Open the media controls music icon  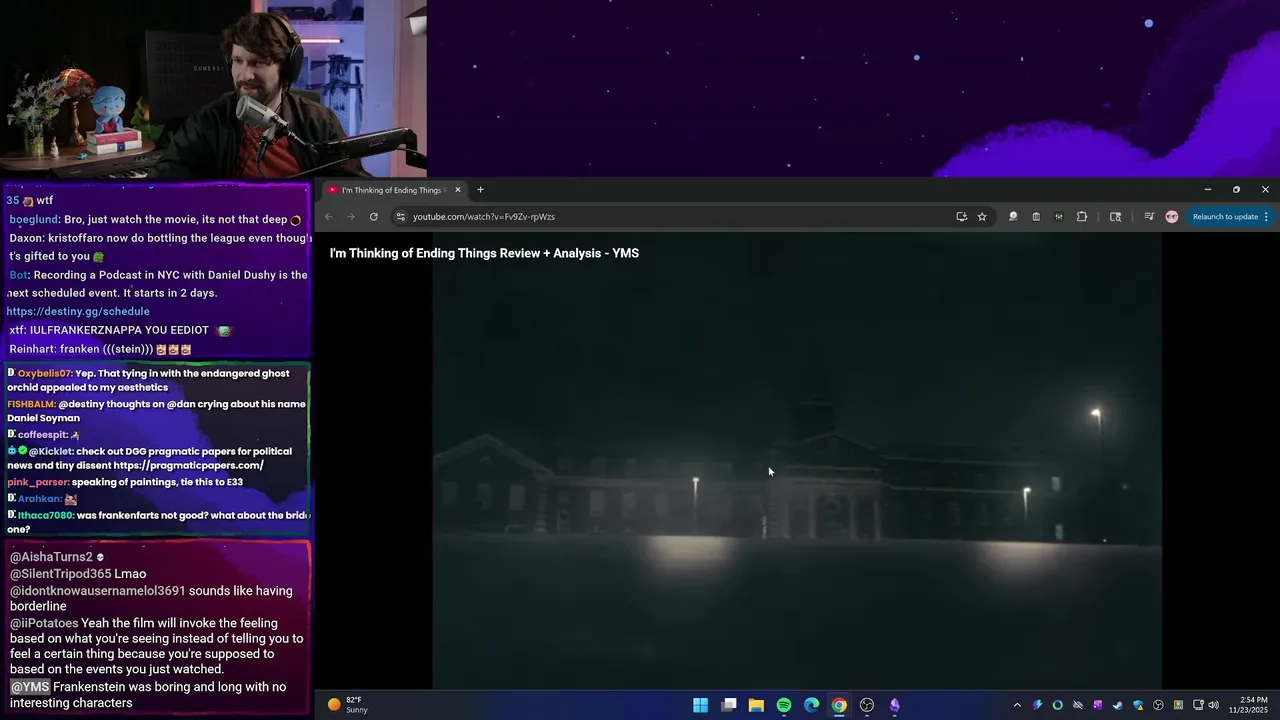[x=1149, y=217]
